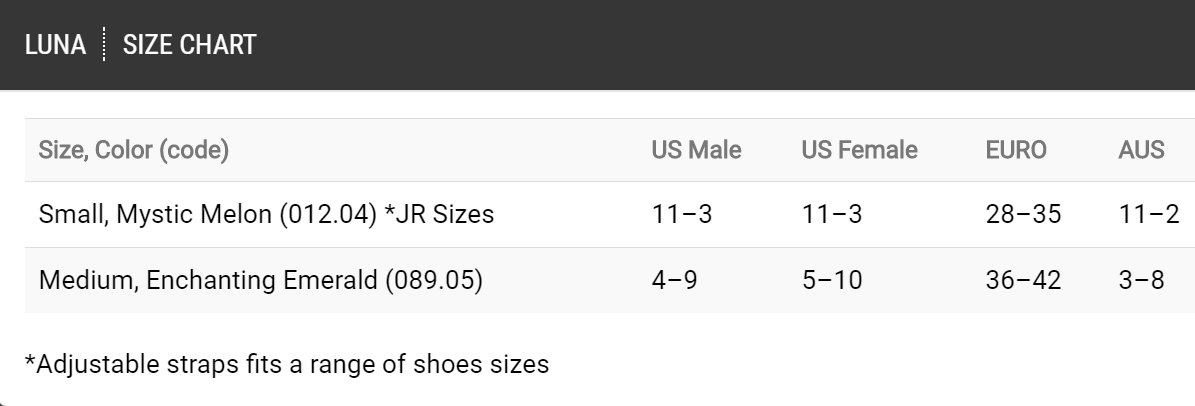Click US Female size 11–3 cell
This screenshot has height=406, width=1195.
click(x=832, y=214)
